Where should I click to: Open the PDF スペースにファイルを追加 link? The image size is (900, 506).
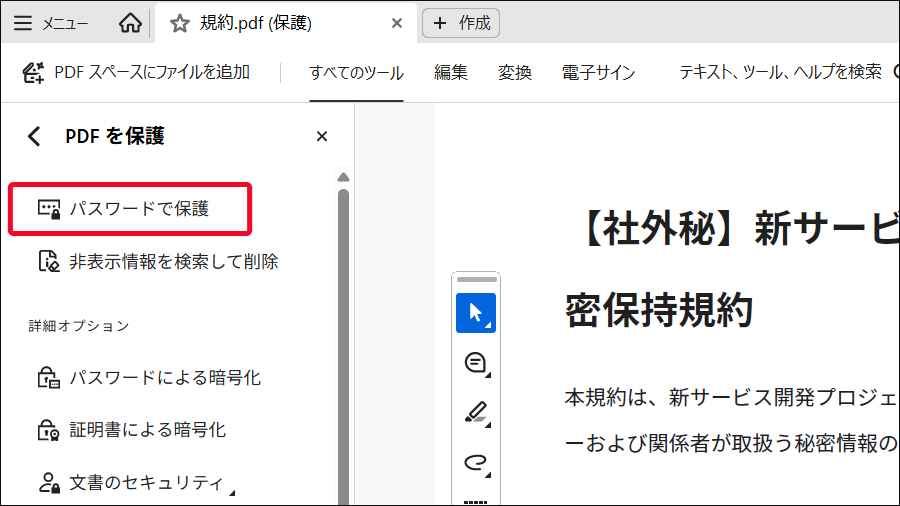152,72
